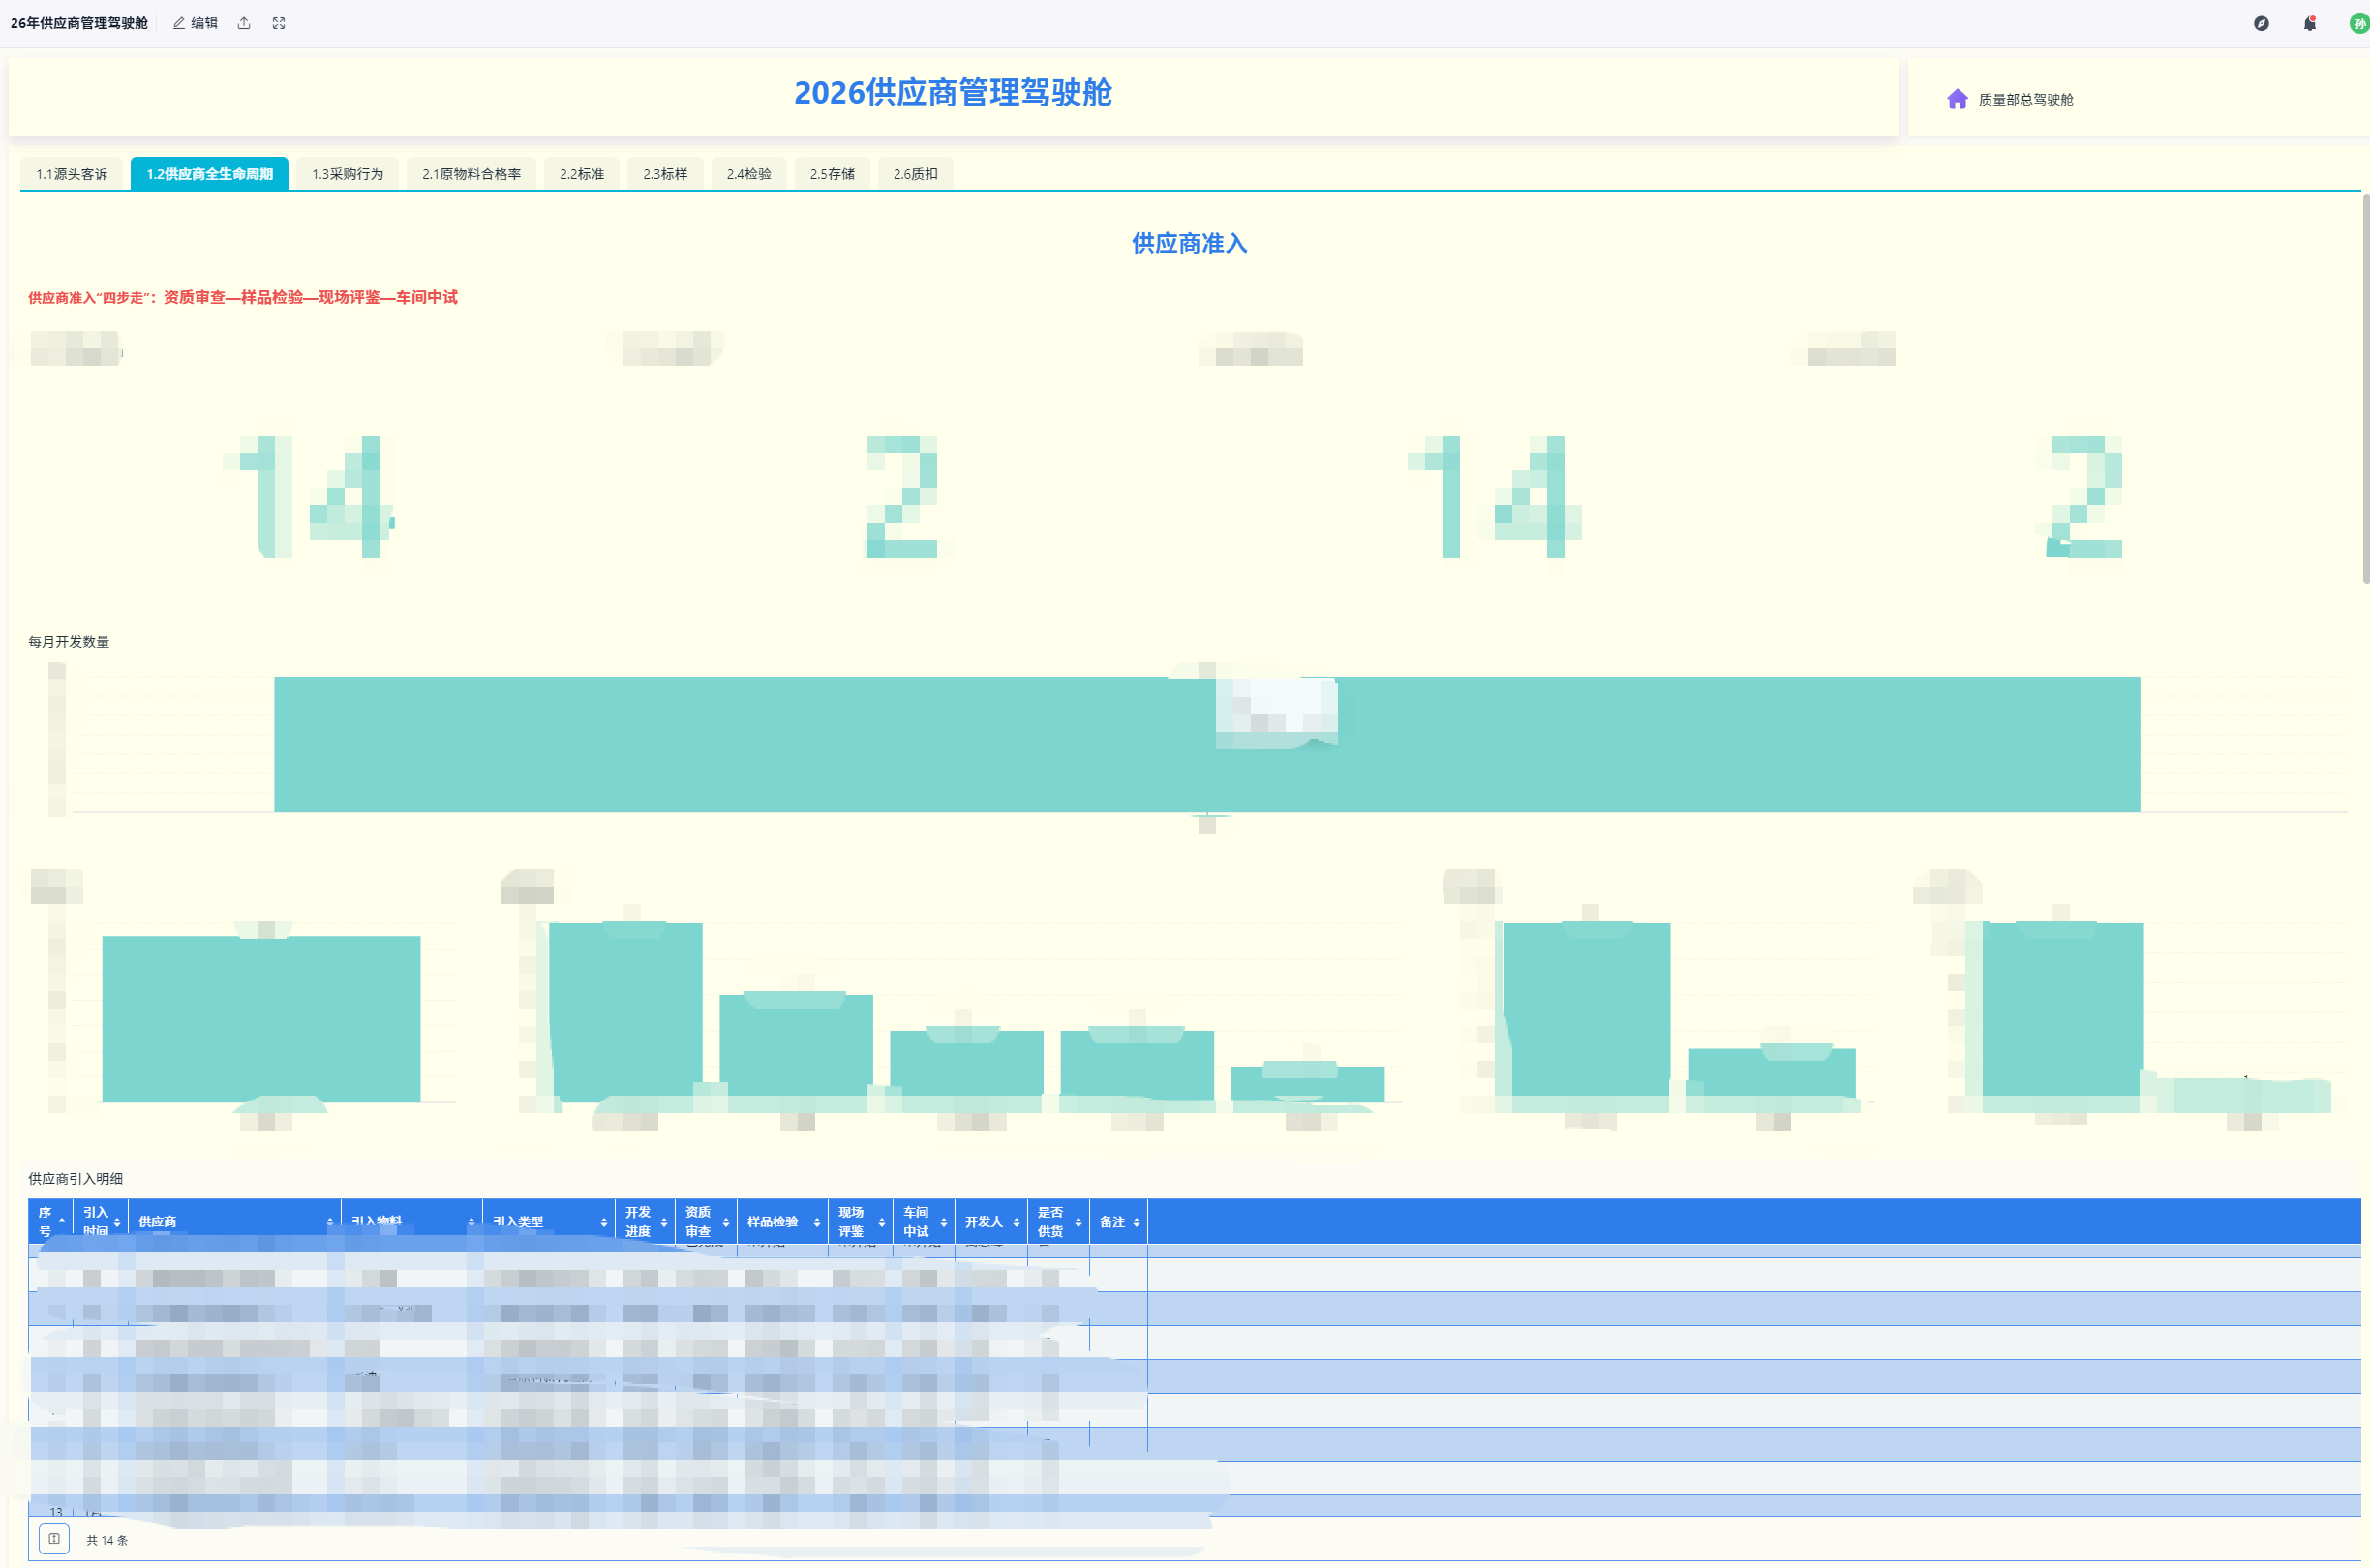This screenshot has height=1568, width=2370.
Task: Click the 编辑 pencil edit button
Action: click(x=195, y=23)
